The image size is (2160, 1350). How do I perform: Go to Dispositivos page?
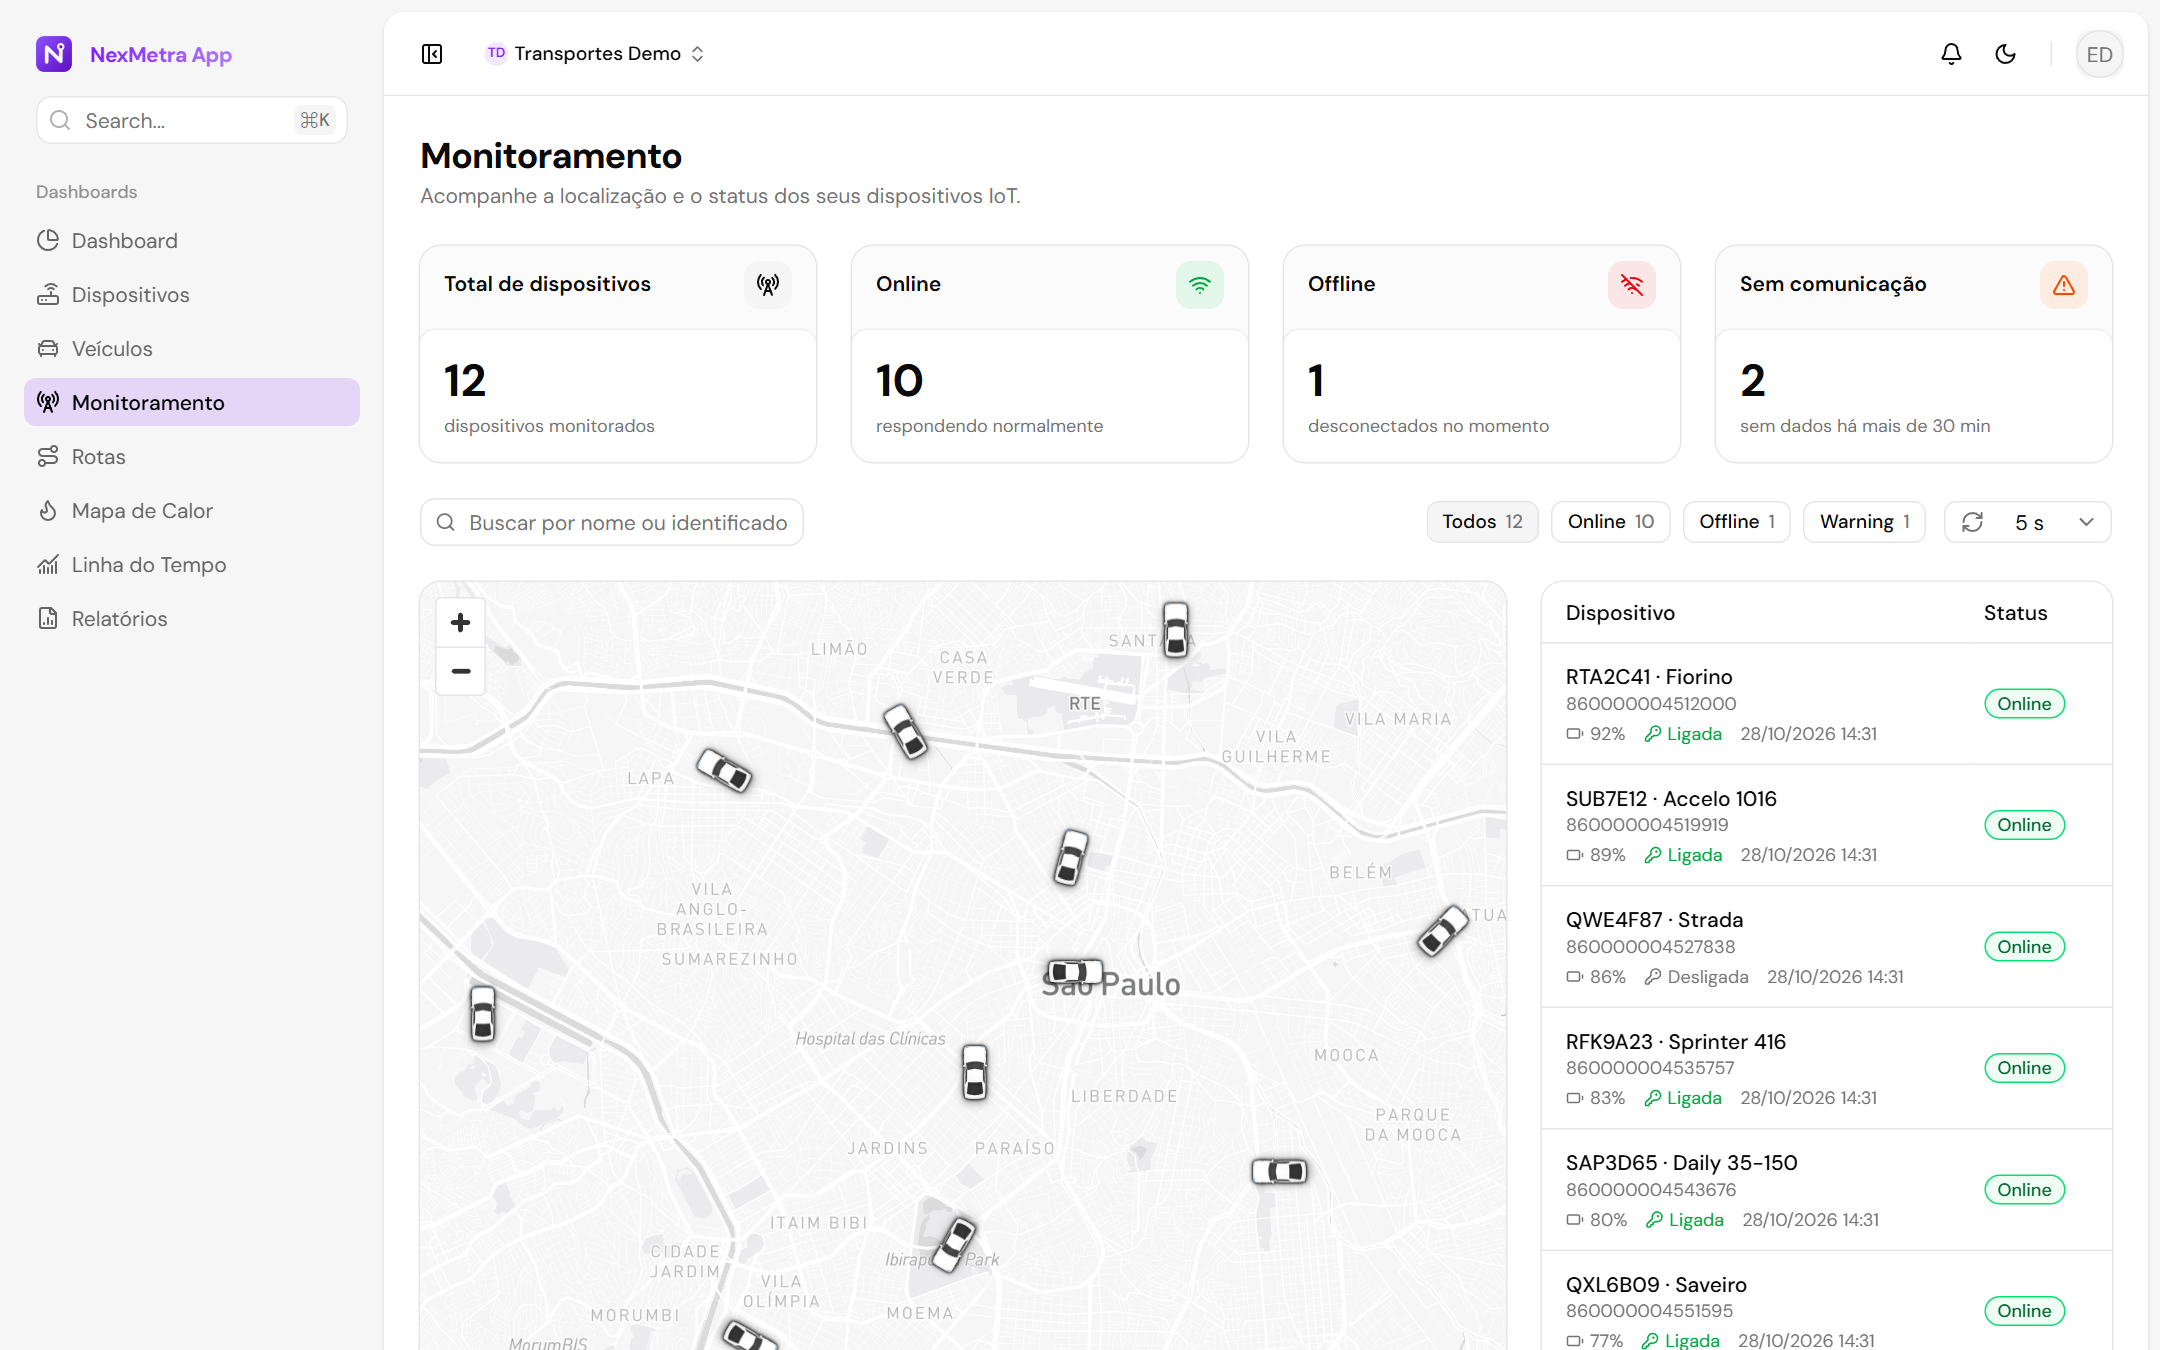click(x=192, y=295)
